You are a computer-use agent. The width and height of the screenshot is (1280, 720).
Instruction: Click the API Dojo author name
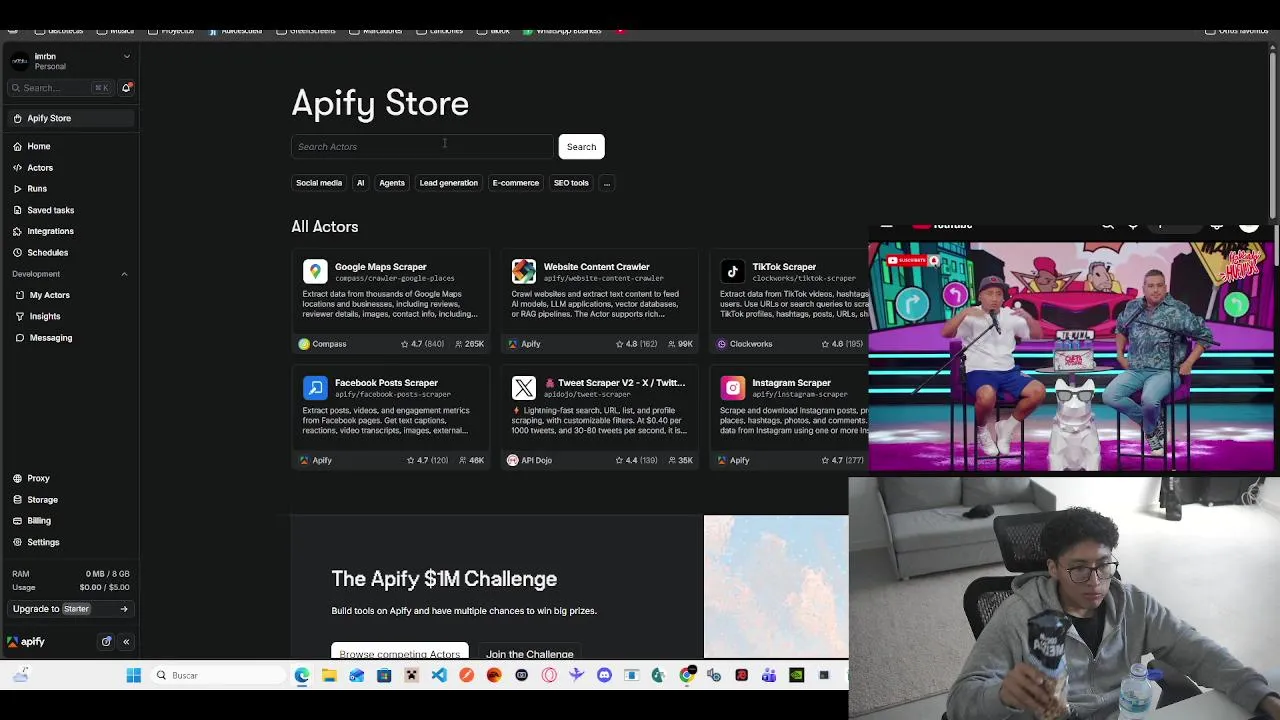[x=536, y=460]
